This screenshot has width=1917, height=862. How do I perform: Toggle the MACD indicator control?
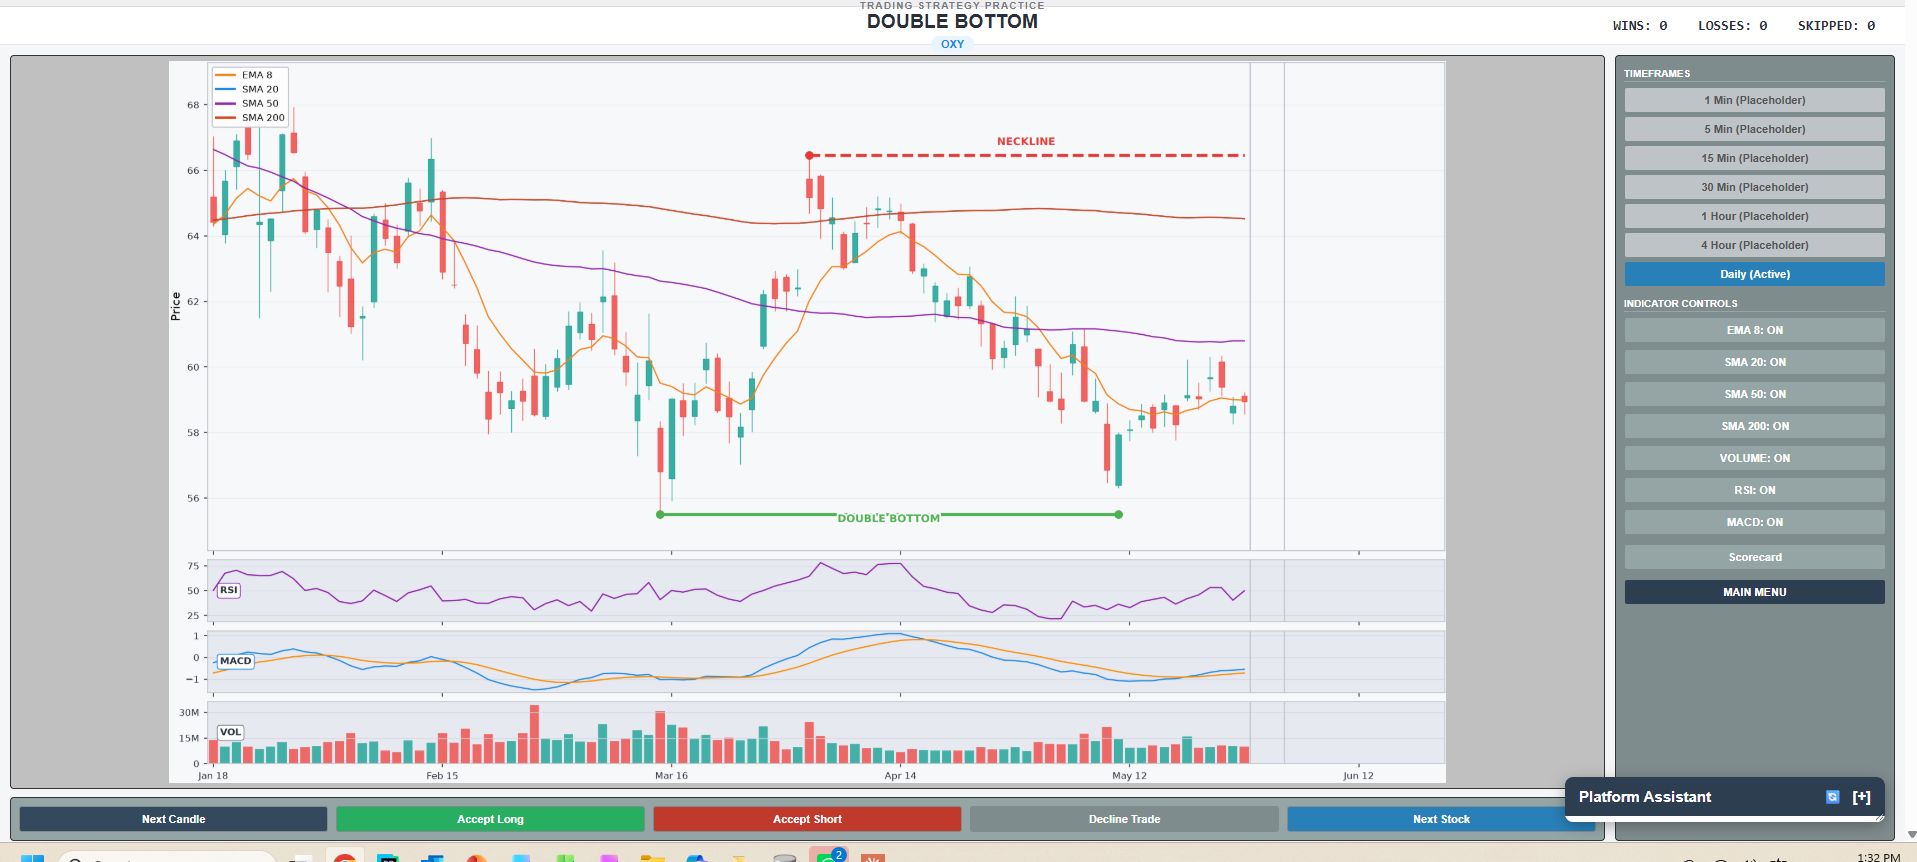[x=1754, y=522]
